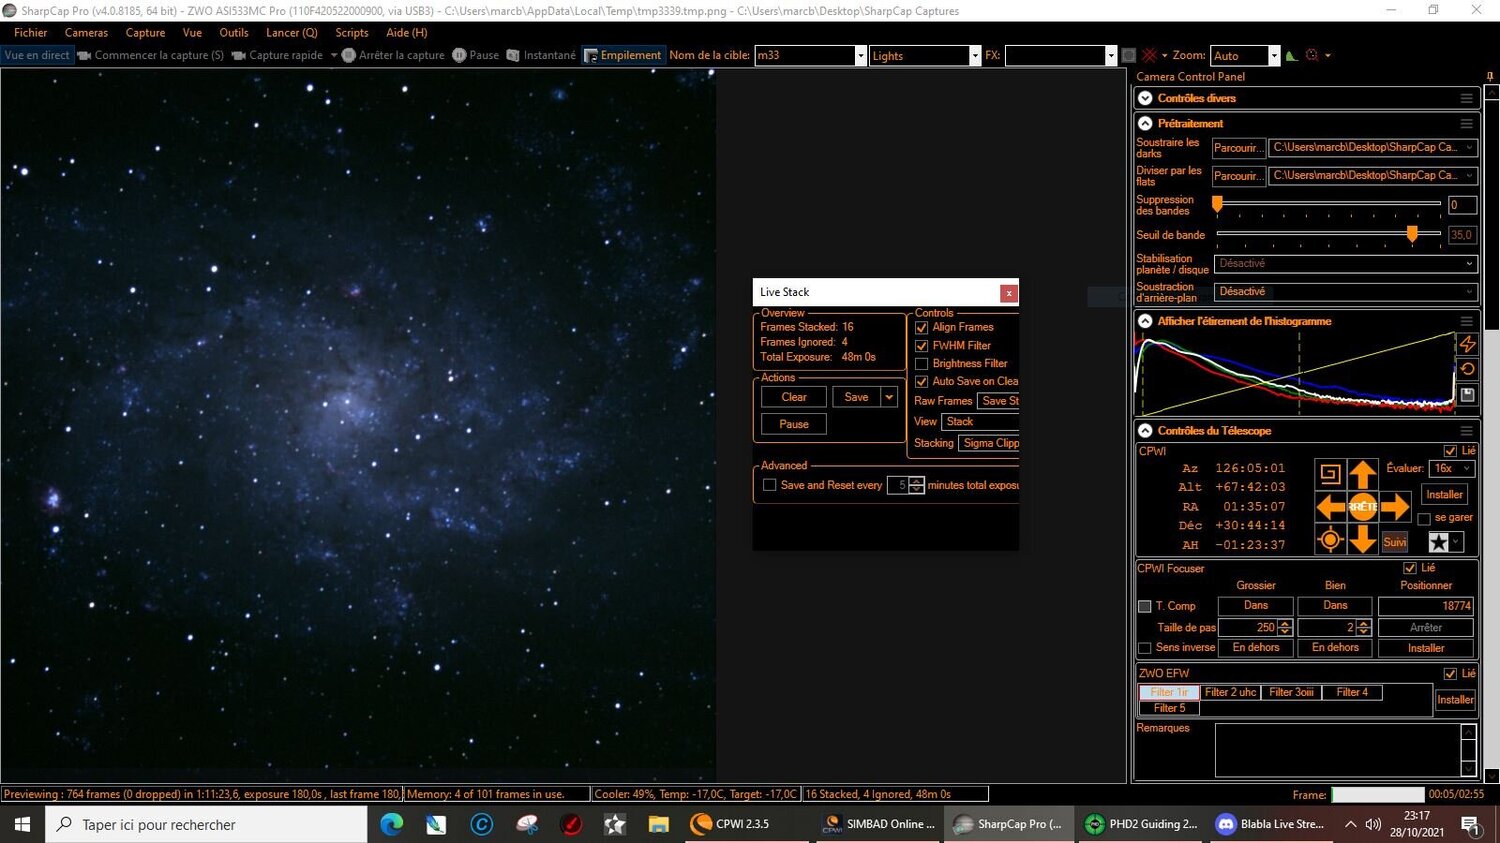The height and width of the screenshot is (843, 1500).
Task: Open the Nom de la cible dropdown
Action: (861, 56)
